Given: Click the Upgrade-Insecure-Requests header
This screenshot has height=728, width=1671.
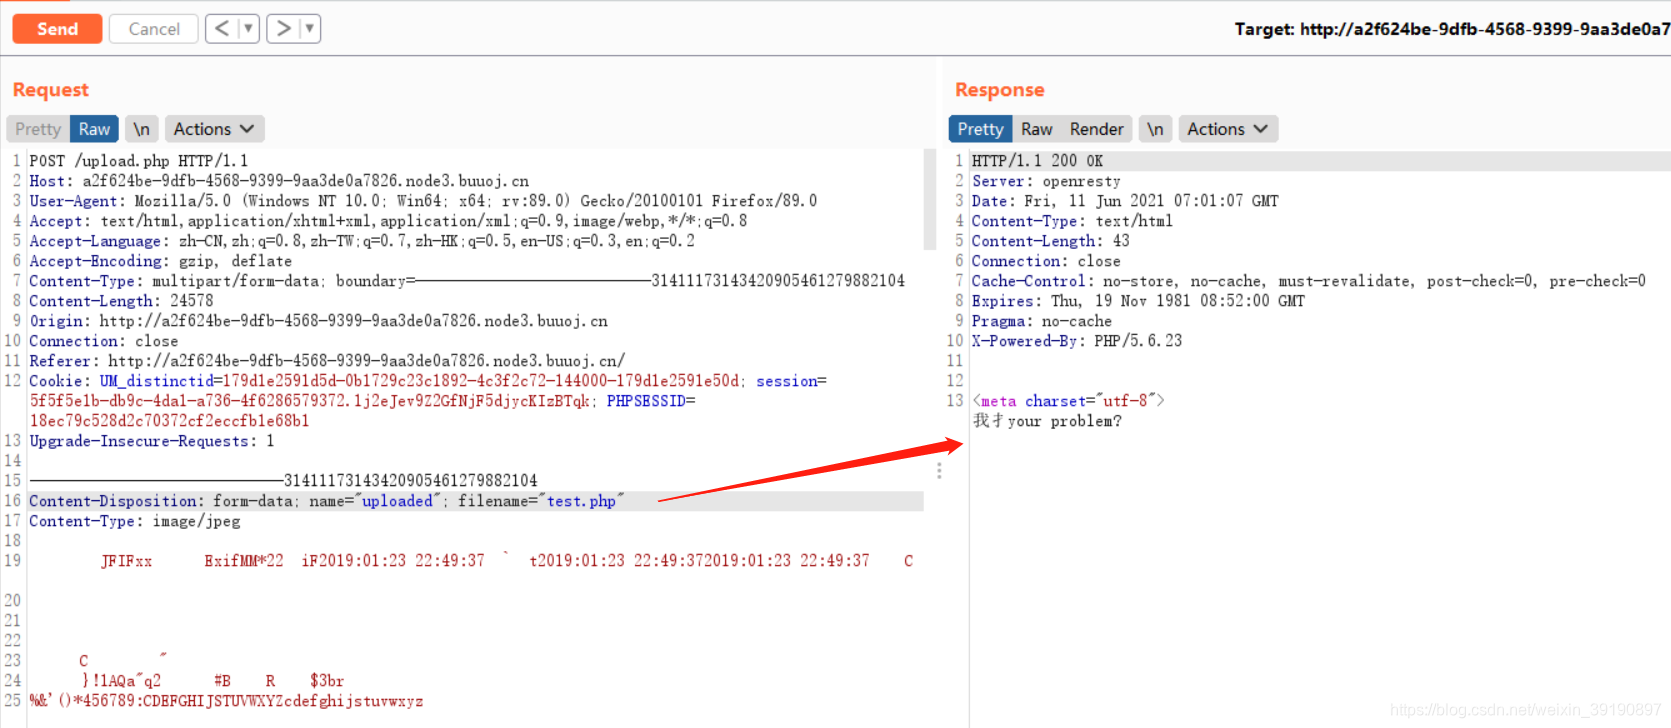Looking at the screenshot, I should [151, 441].
